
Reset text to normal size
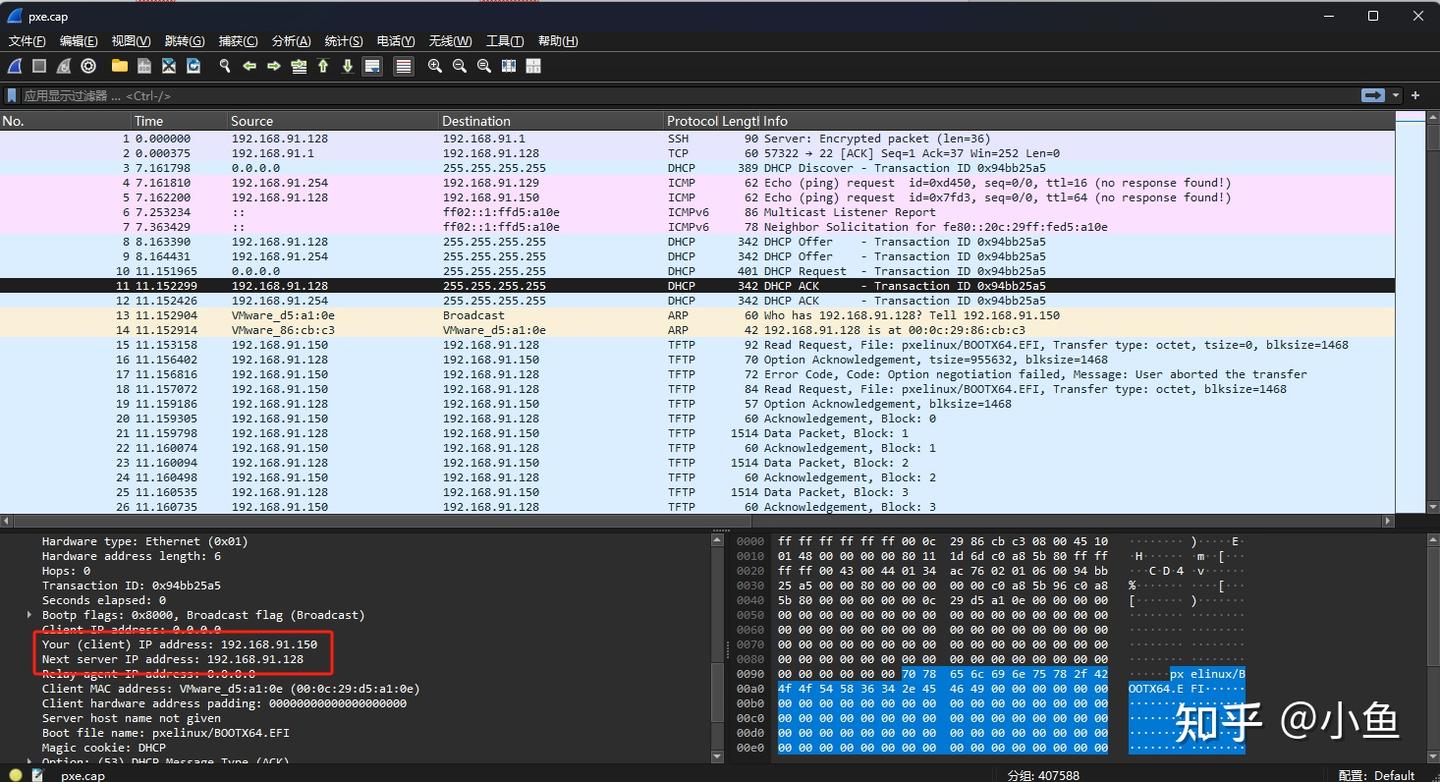(484, 66)
